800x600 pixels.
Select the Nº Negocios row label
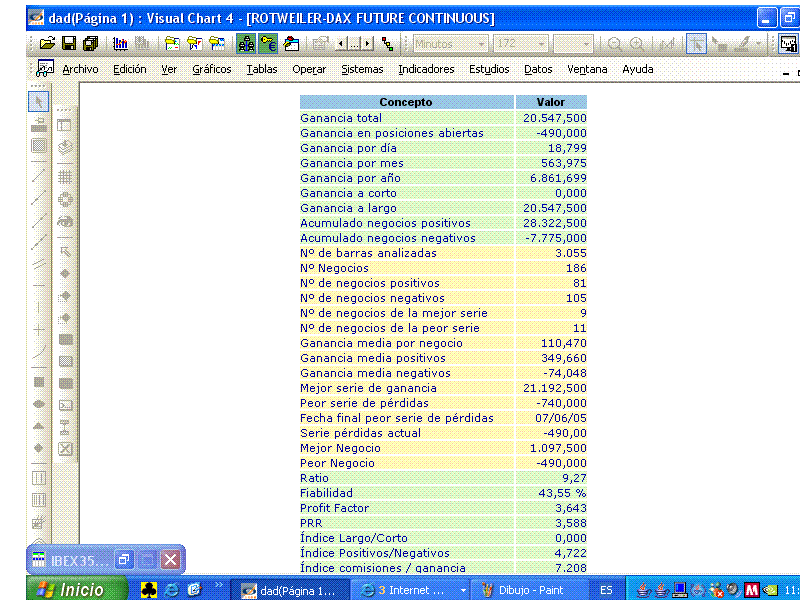pyautogui.click(x=334, y=268)
